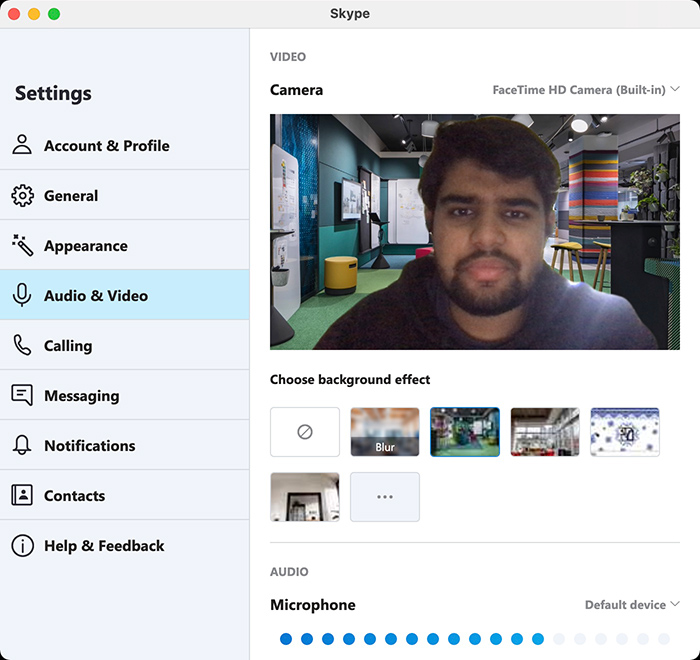Select the no background effect option

[305, 432]
